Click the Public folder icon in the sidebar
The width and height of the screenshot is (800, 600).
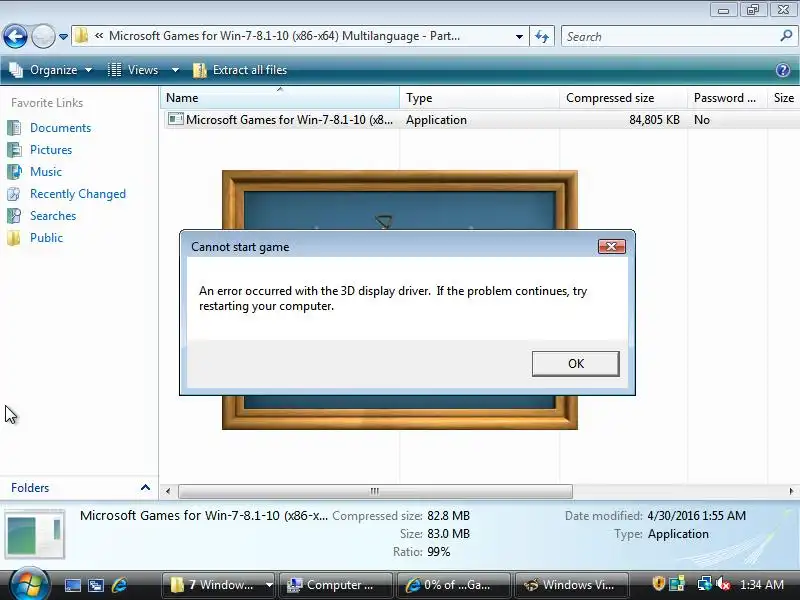pyautogui.click(x=14, y=238)
